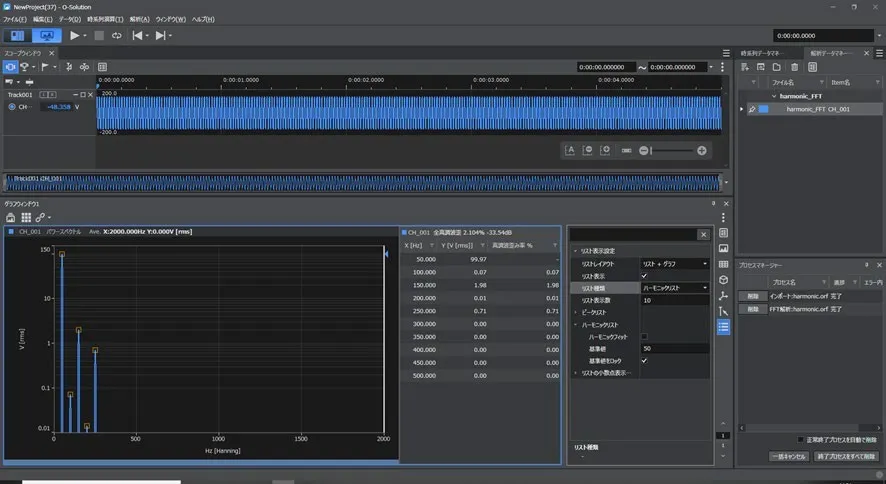Click the flag marker tool
This screenshot has height=484, width=886.
point(45,67)
